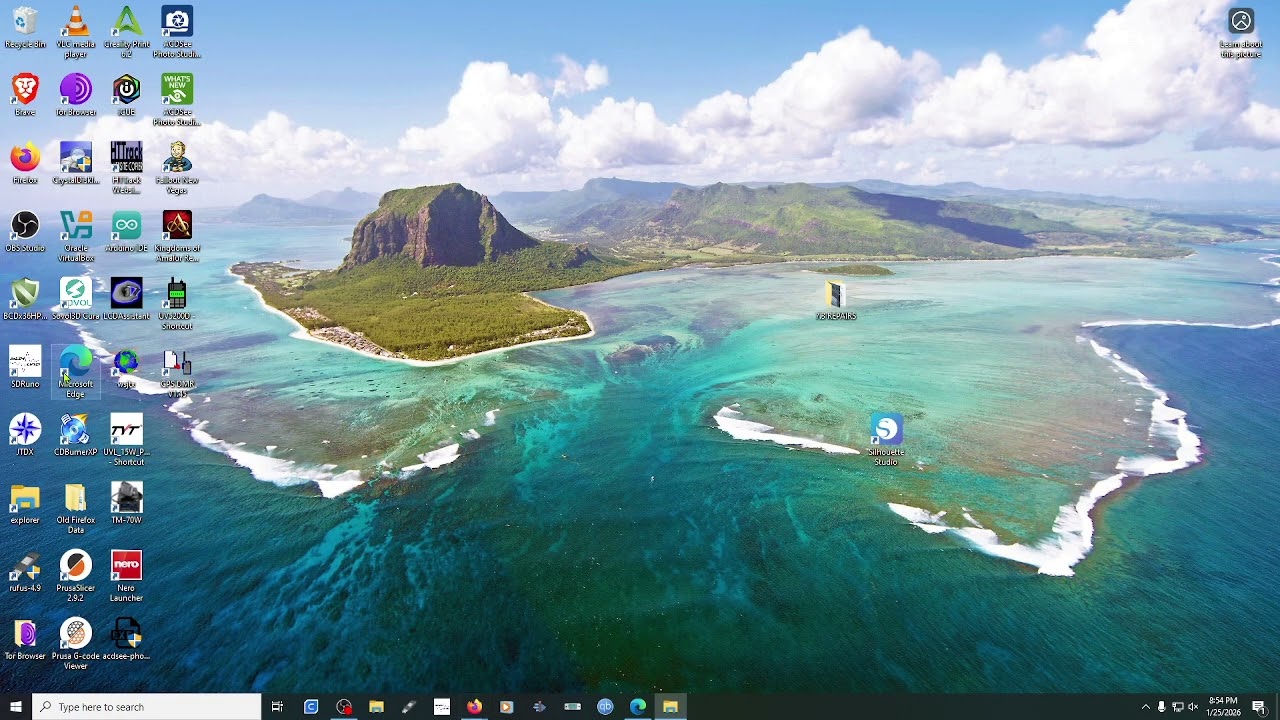
Task: Select the Creality Print 6.2 shortcut
Action: point(127,32)
